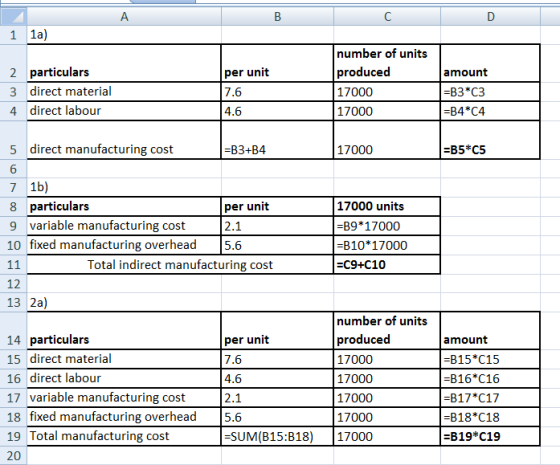Click formula cell '=B9*17000'

point(387,226)
